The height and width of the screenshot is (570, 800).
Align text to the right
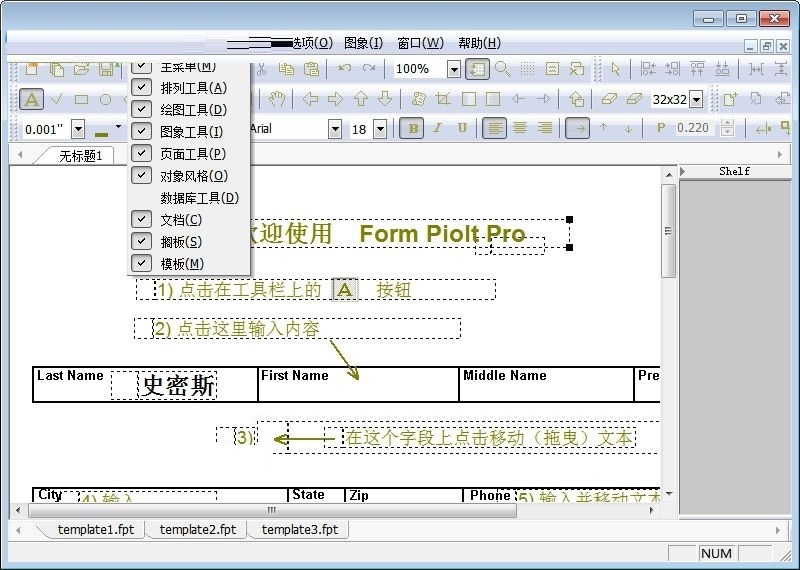click(545, 129)
